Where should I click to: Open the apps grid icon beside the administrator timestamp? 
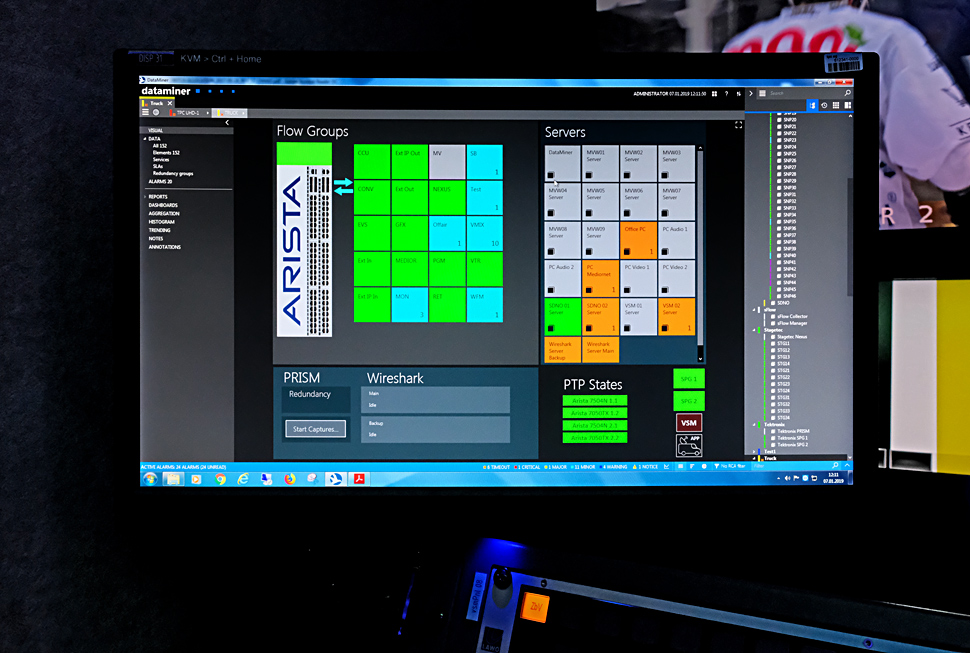tap(715, 94)
